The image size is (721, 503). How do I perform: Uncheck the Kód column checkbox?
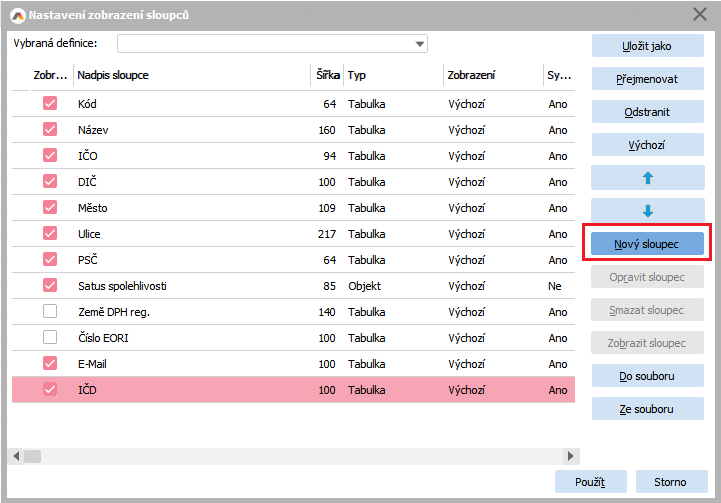pyautogui.click(x=50, y=103)
